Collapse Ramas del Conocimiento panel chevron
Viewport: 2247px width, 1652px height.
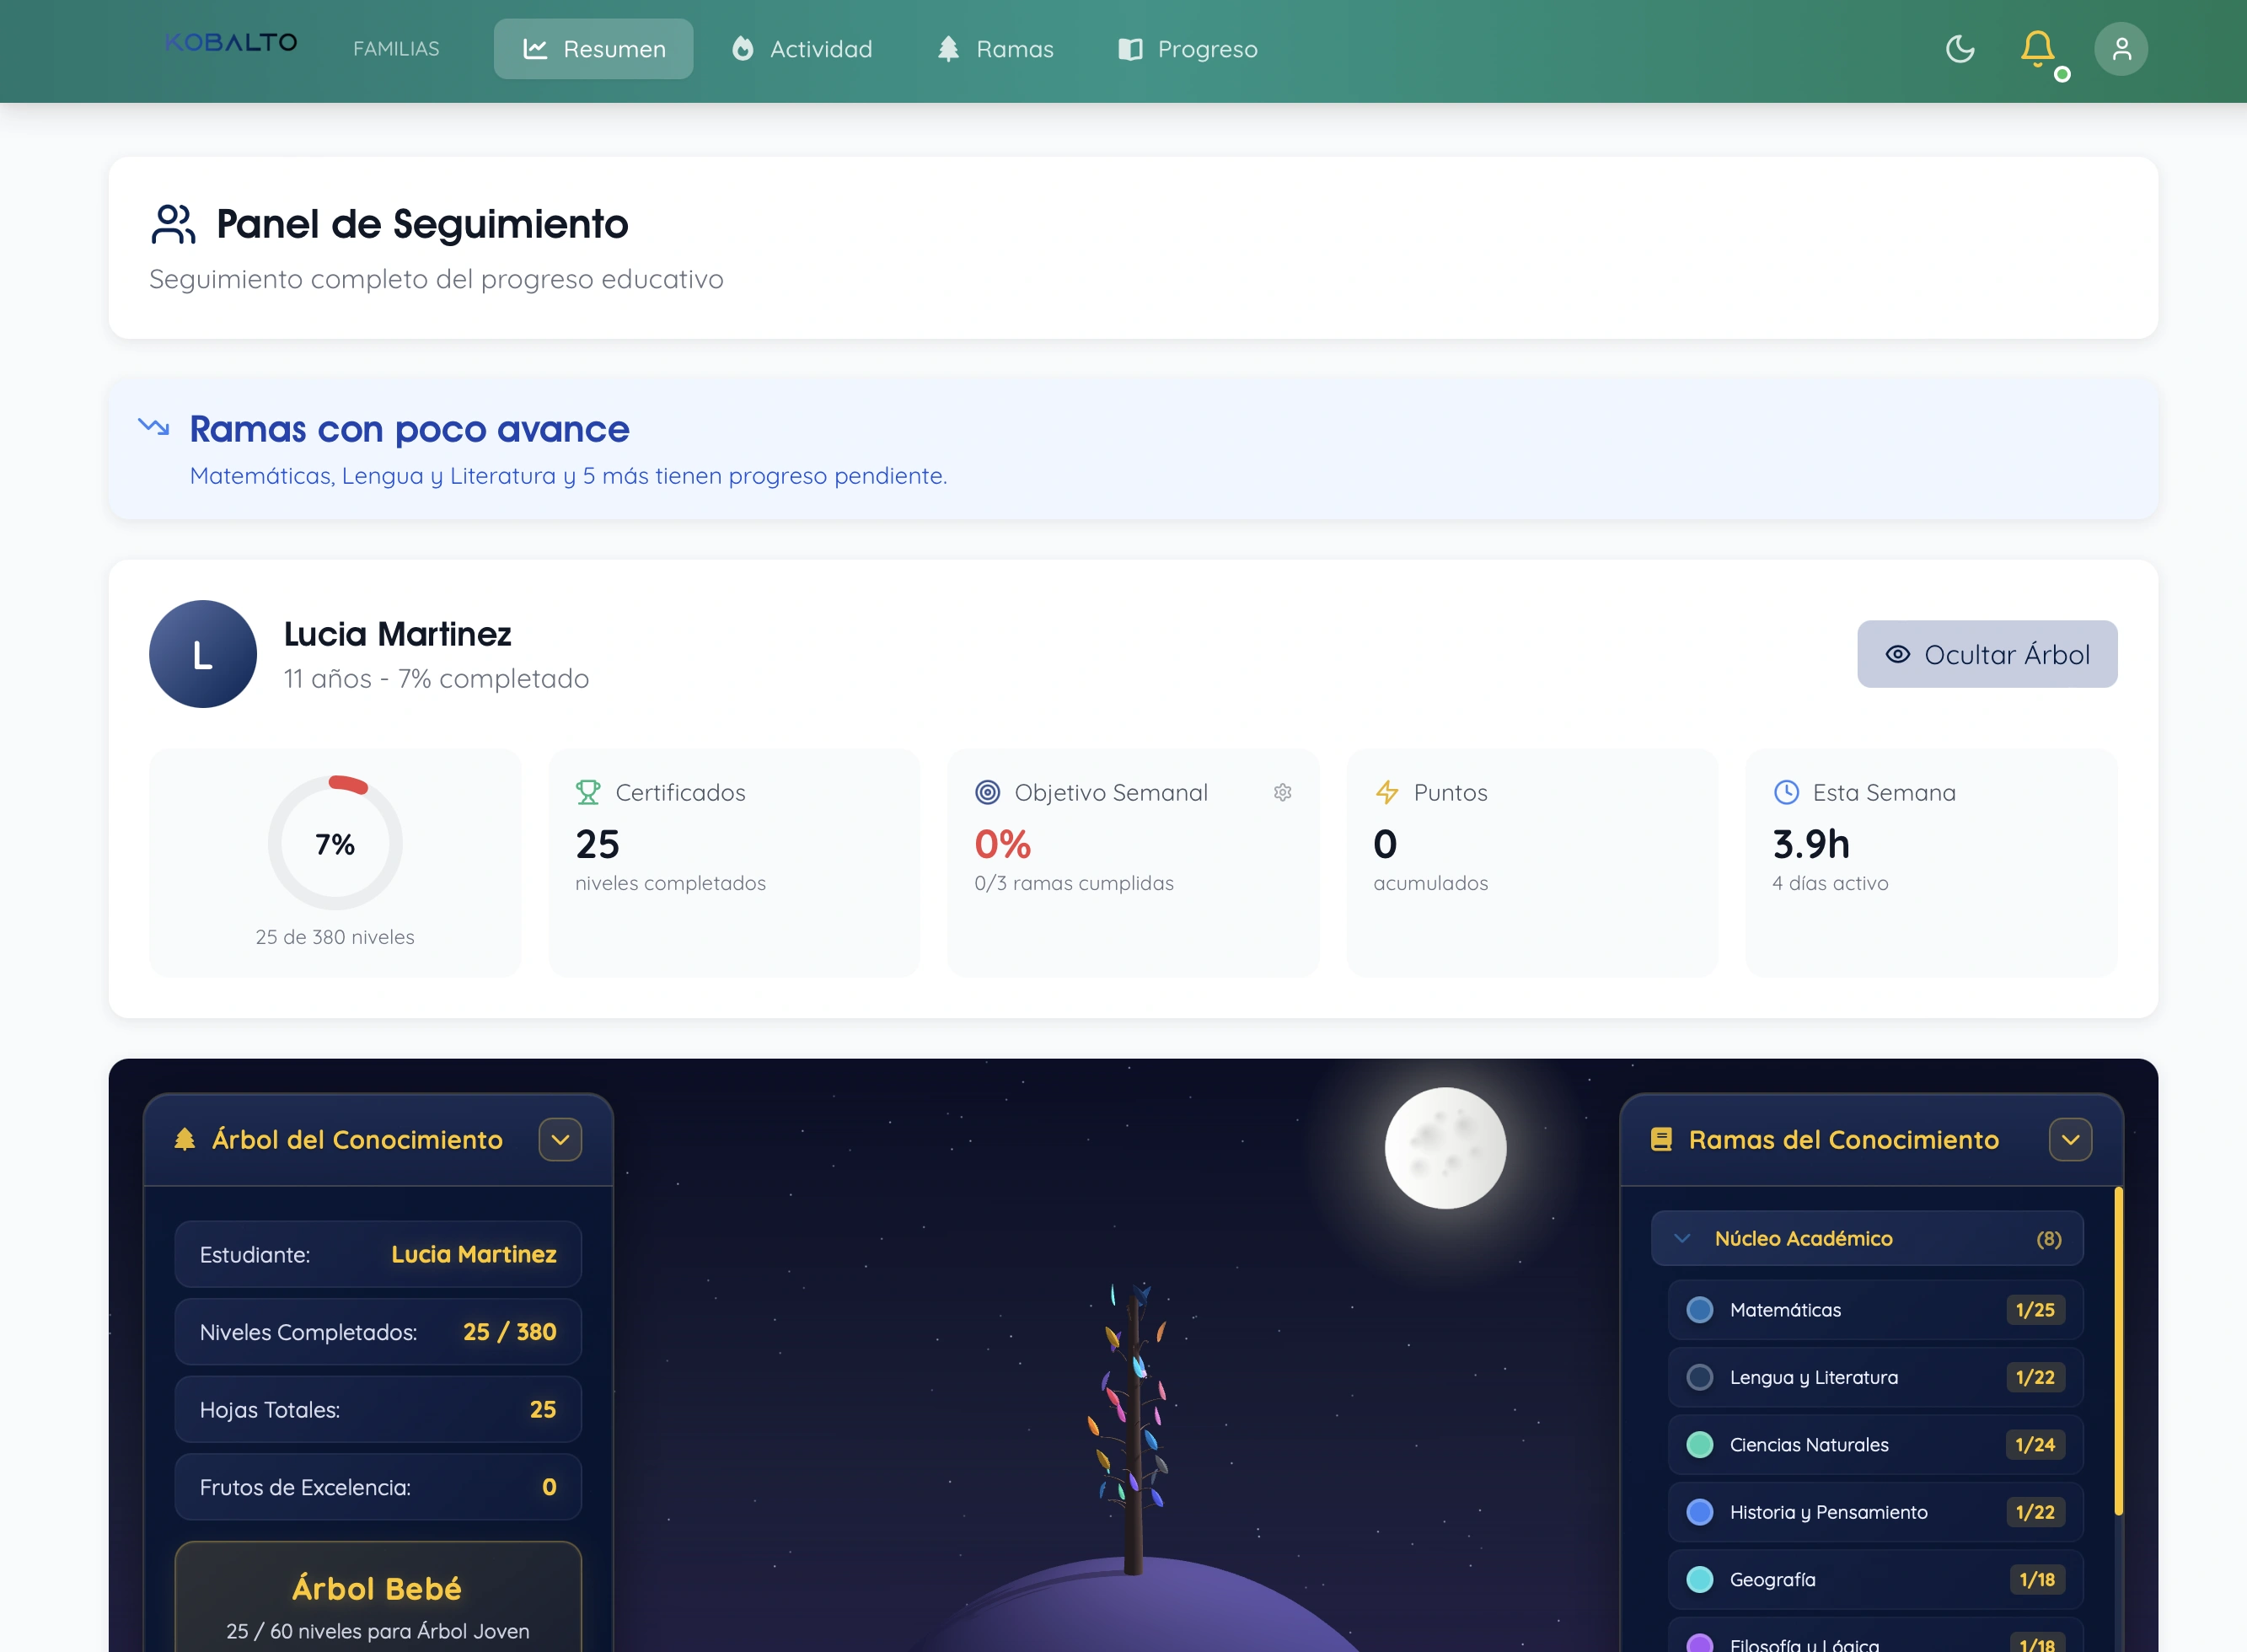2069,1140
